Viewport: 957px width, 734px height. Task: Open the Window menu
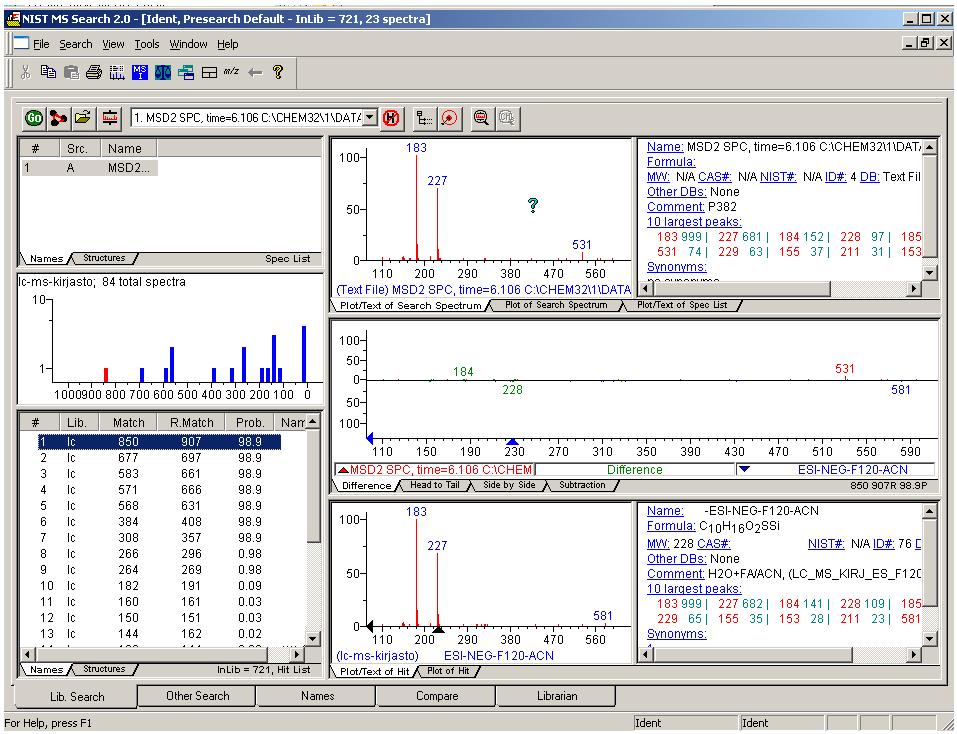[188, 44]
